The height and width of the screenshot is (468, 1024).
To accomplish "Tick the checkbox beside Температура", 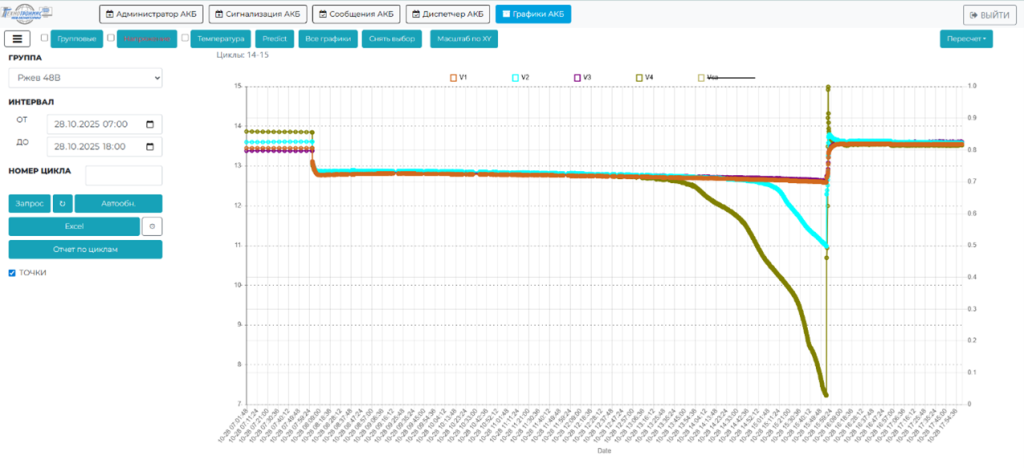I will tap(185, 38).
